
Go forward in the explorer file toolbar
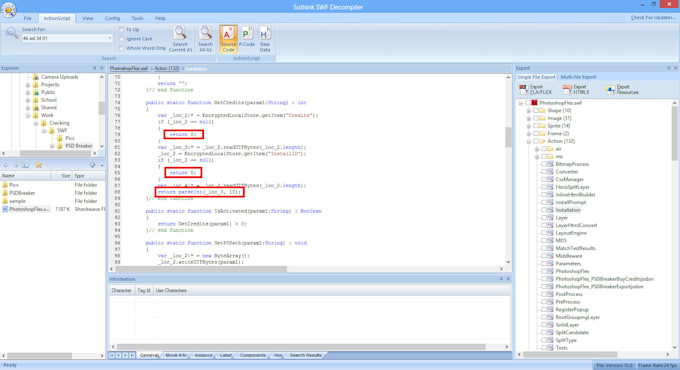point(16,165)
